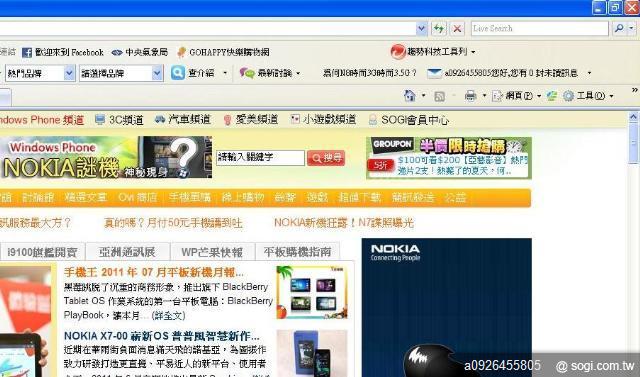This screenshot has height=377, width=640.
Task: Click the Live Search magnifier icon
Action: [619, 28]
